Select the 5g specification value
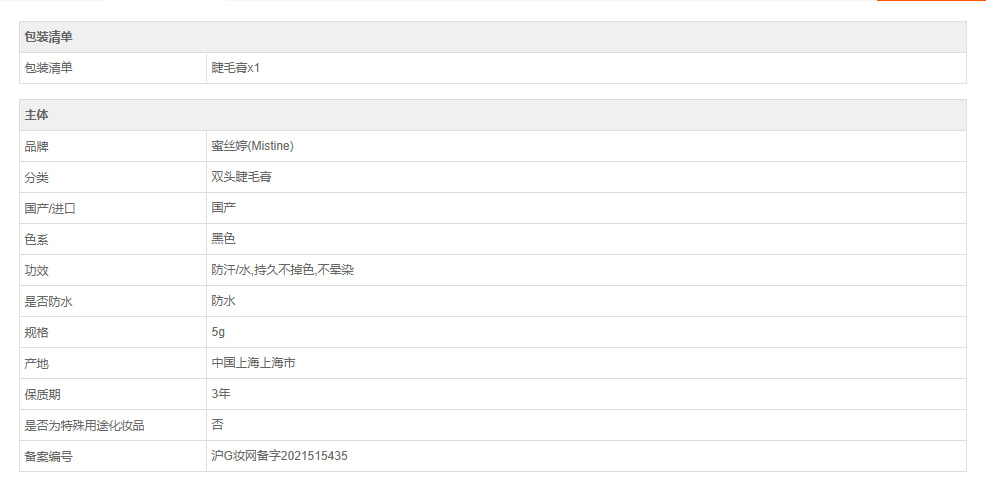Image resolution: width=986 pixels, height=490 pixels. [218, 332]
